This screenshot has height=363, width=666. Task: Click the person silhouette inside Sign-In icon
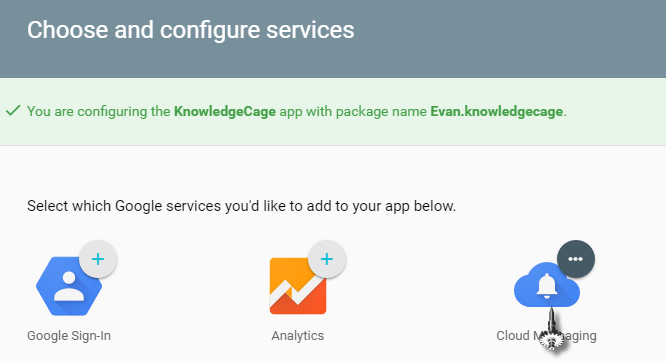pyautogui.click(x=69, y=286)
